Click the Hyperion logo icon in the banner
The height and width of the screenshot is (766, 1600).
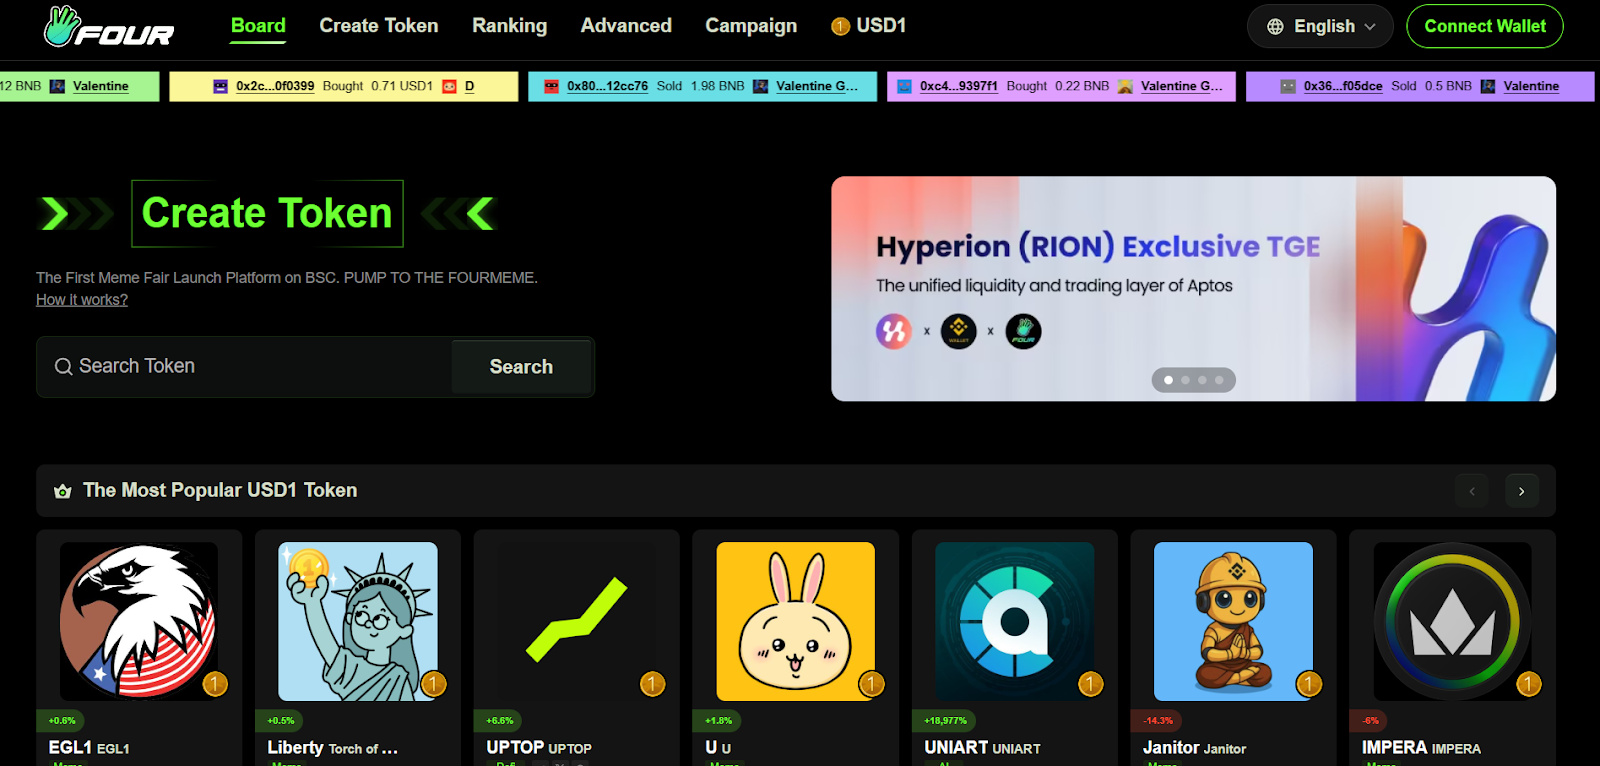(894, 331)
